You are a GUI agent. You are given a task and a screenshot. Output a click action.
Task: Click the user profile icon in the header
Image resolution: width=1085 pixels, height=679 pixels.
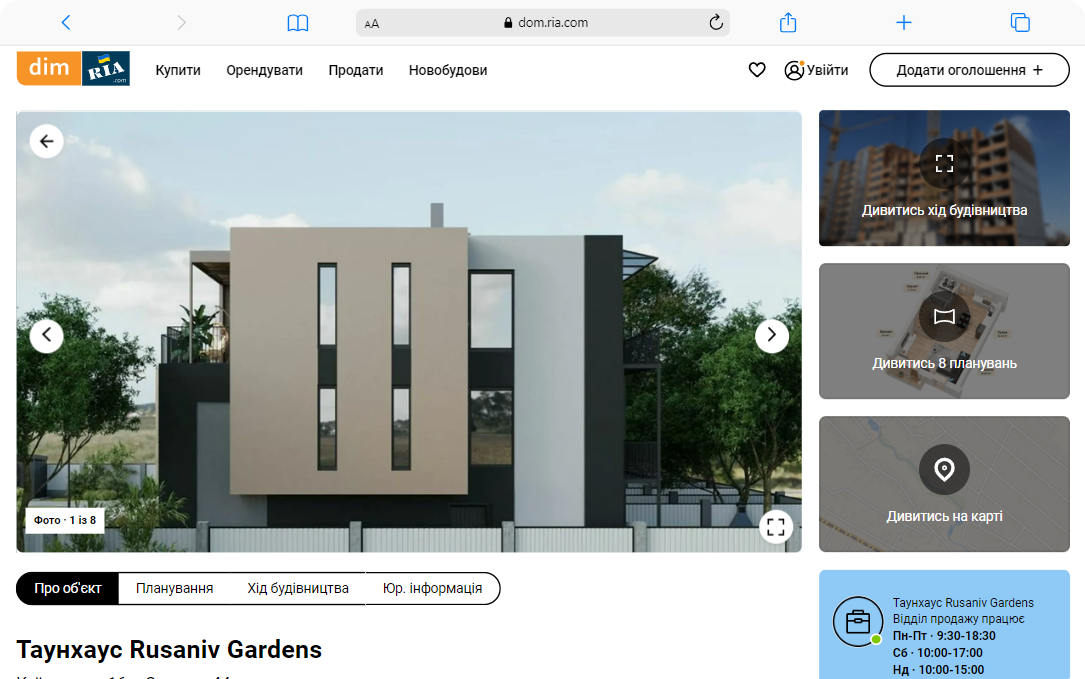(x=794, y=70)
